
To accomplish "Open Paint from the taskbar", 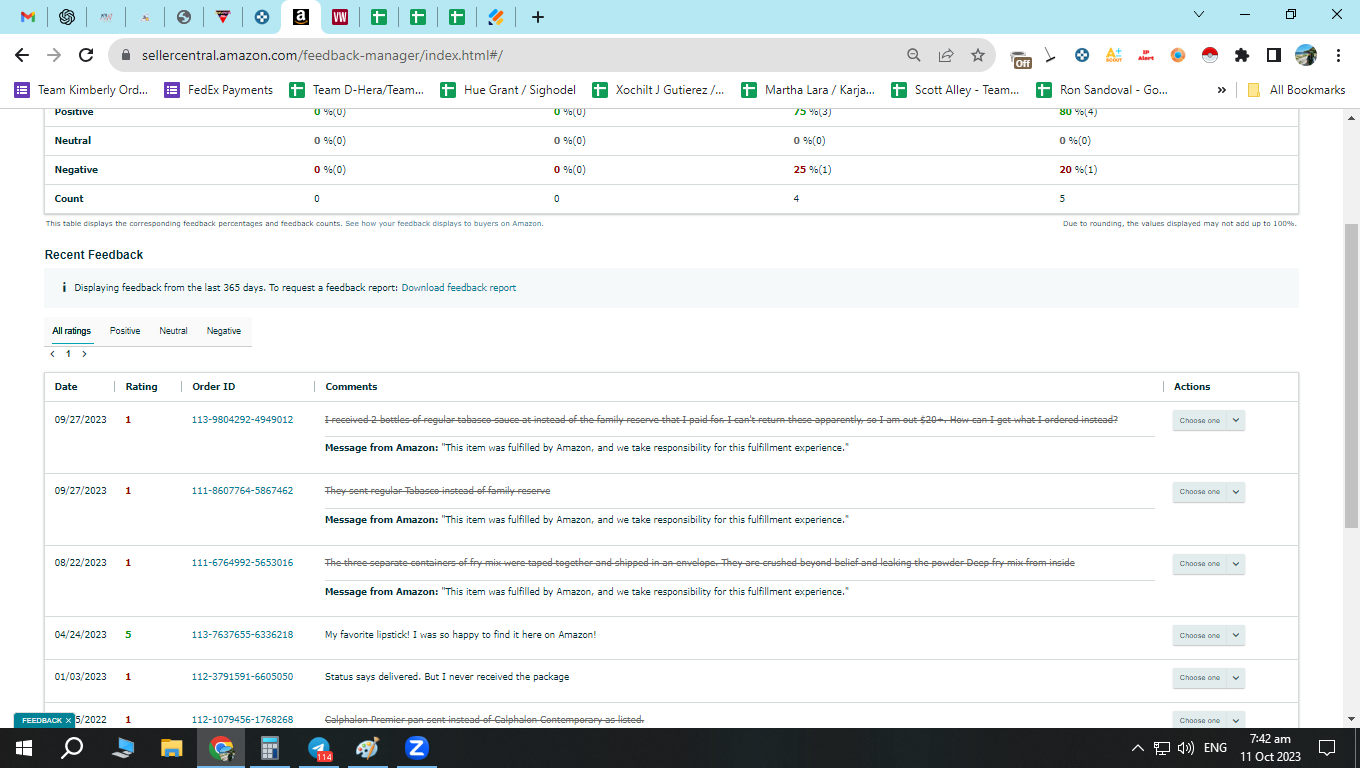I will [x=368, y=748].
